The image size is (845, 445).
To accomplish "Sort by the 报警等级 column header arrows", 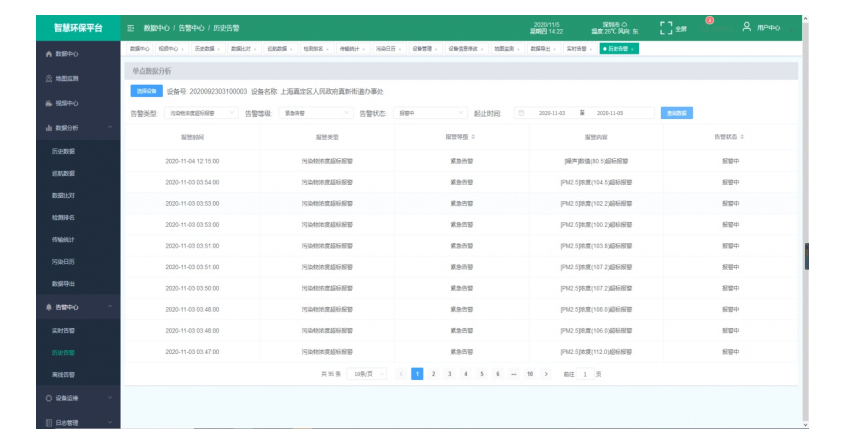I will click(473, 136).
